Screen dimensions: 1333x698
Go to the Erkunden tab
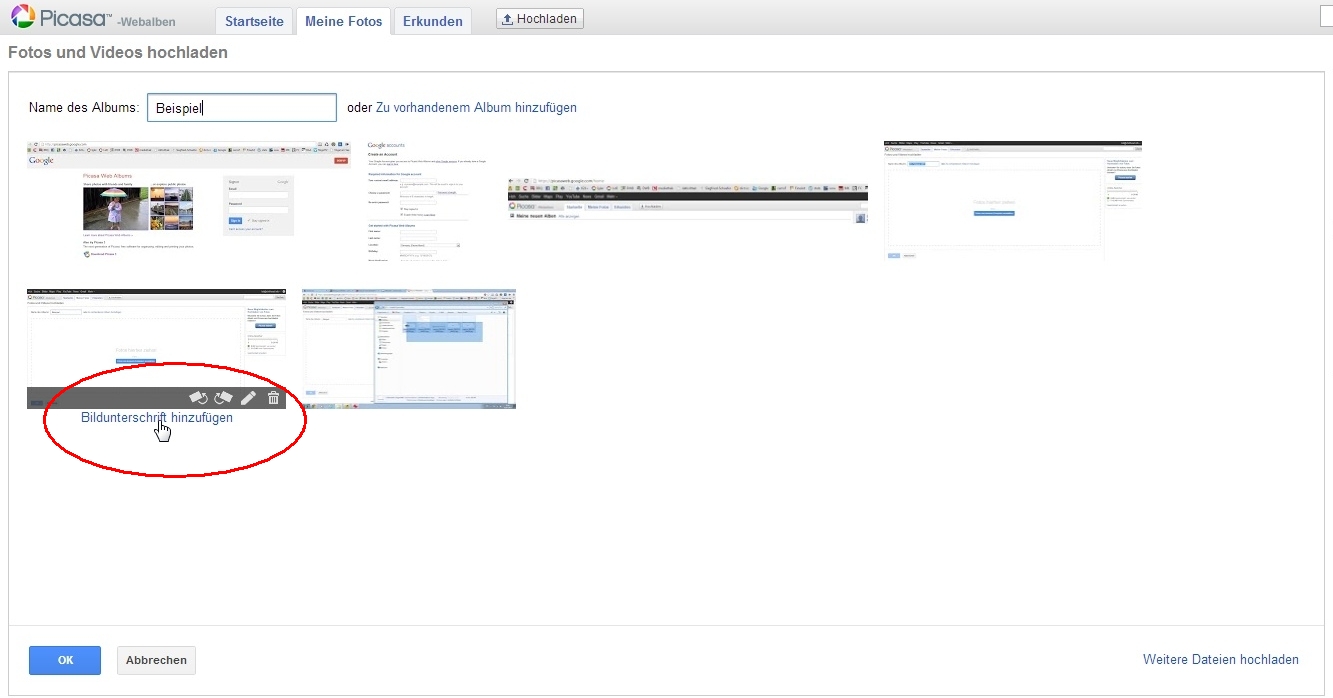432,21
